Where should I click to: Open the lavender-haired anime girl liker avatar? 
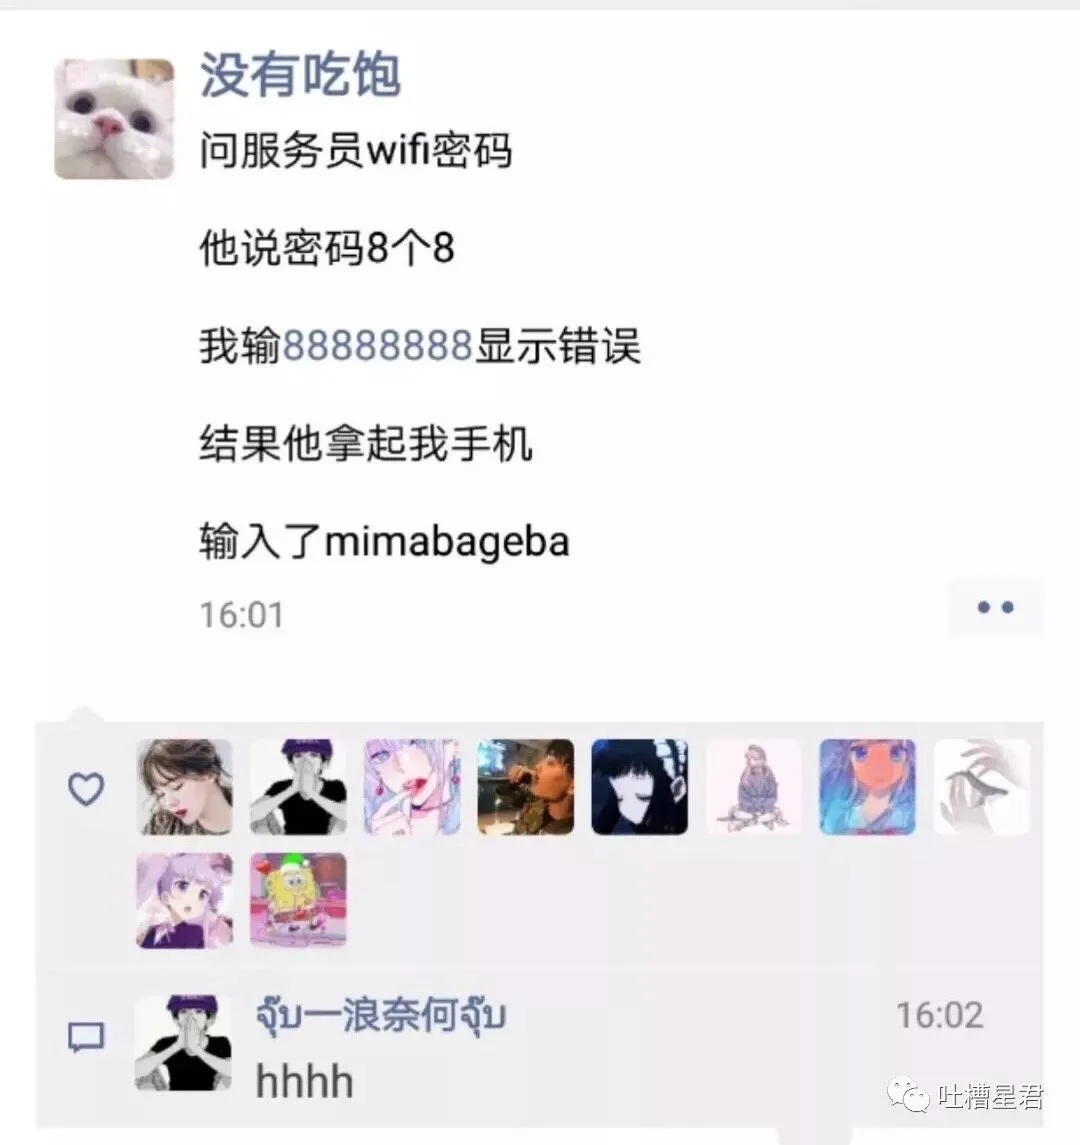[x=412, y=786]
